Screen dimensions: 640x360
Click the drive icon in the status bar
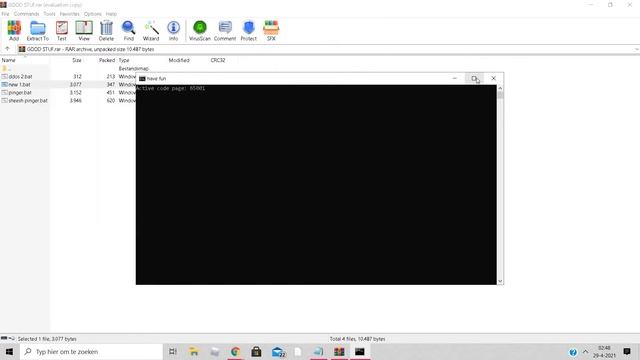tap(4, 338)
